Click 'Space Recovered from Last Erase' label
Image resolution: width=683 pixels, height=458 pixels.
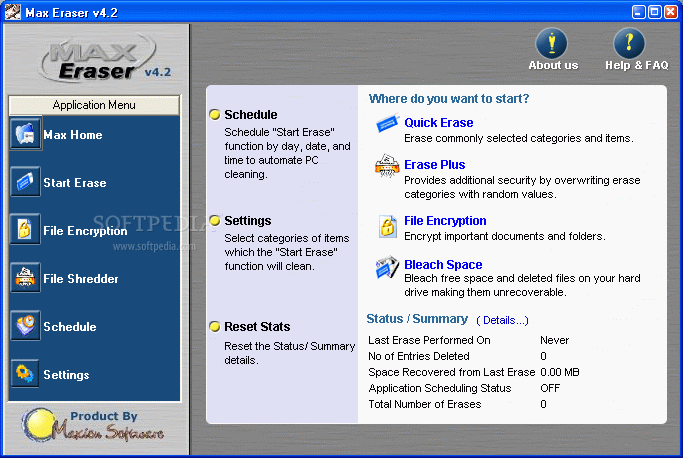451,372
